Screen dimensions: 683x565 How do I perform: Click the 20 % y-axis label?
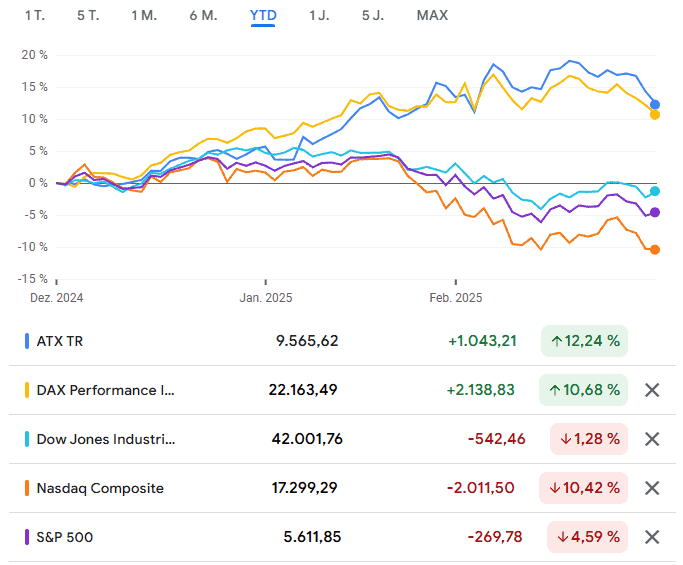34,55
